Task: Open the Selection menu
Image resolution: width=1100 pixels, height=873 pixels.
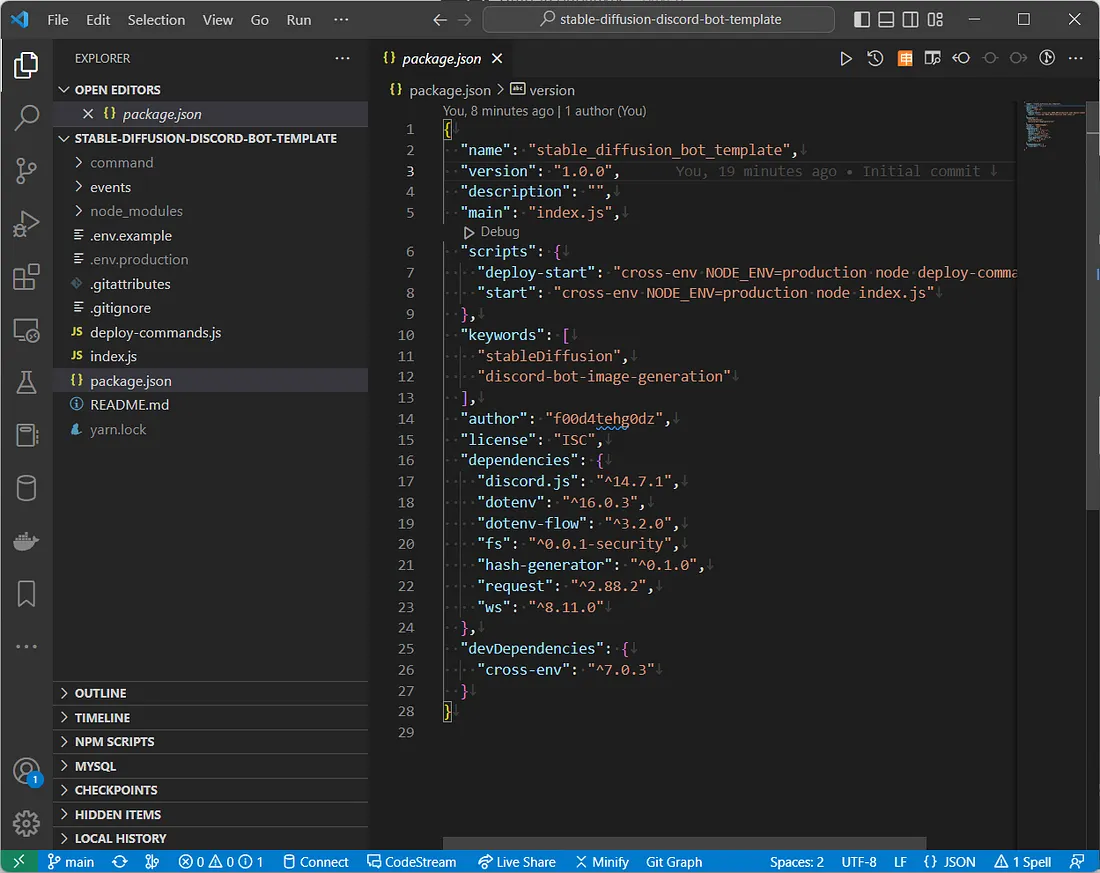Action: click(156, 19)
